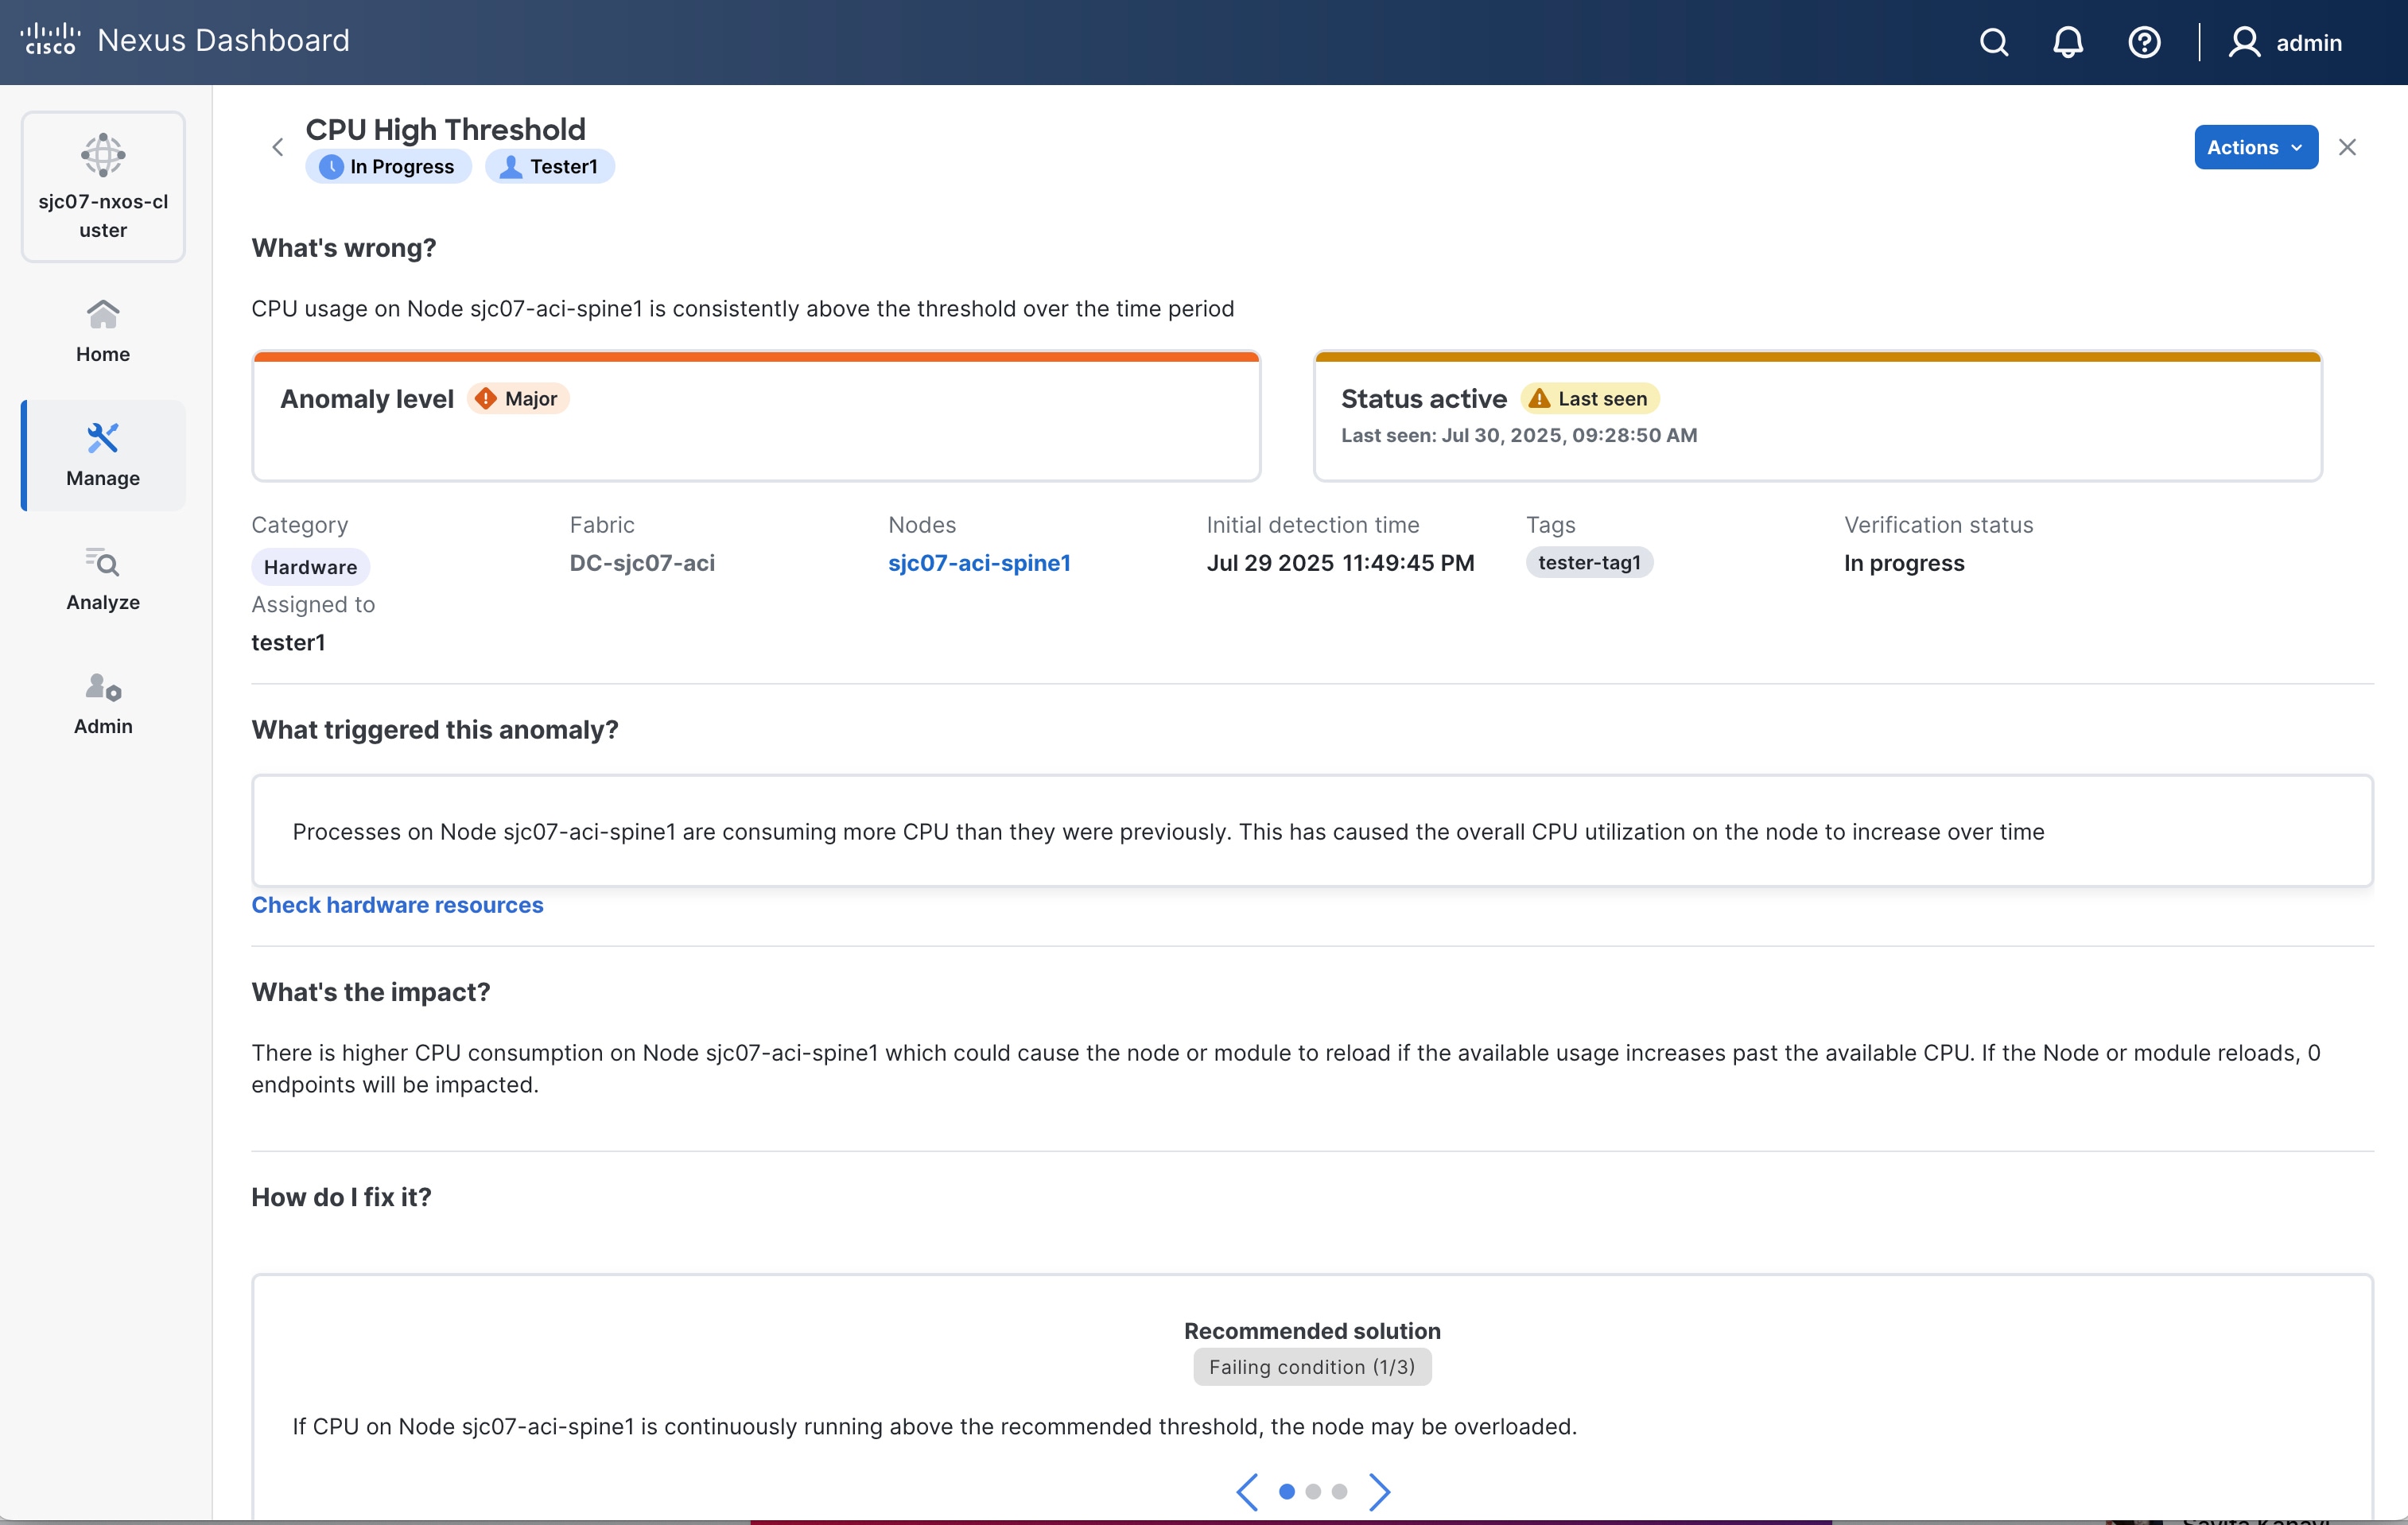Open the Manage sidebar section
This screenshot has height=1525, width=2408.
coord(103,455)
